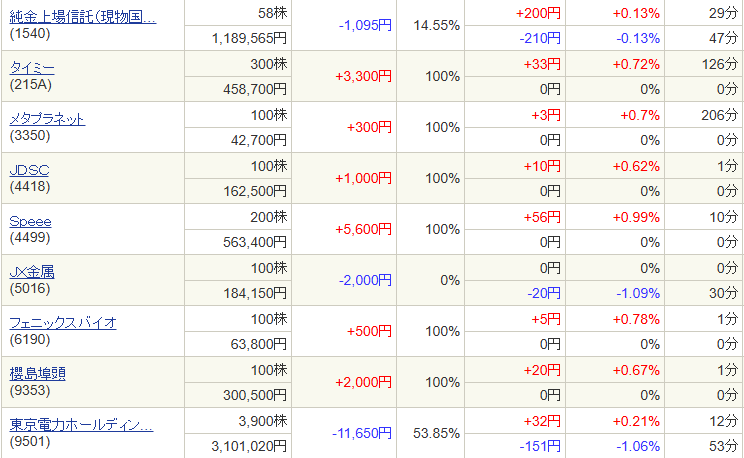The image size is (744, 458).
Task: Open the フェニックスバイオ stock link
Action: (63, 323)
